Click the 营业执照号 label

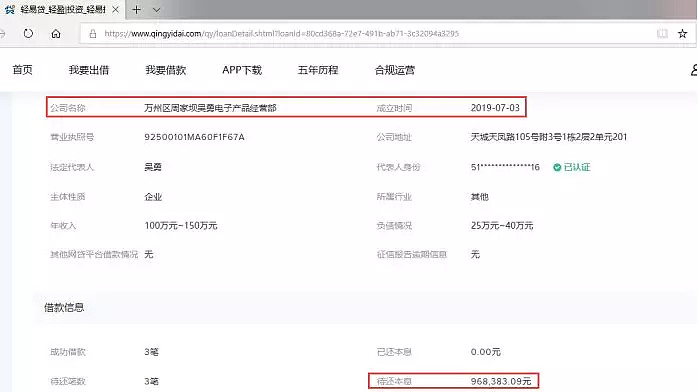pos(72,137)
